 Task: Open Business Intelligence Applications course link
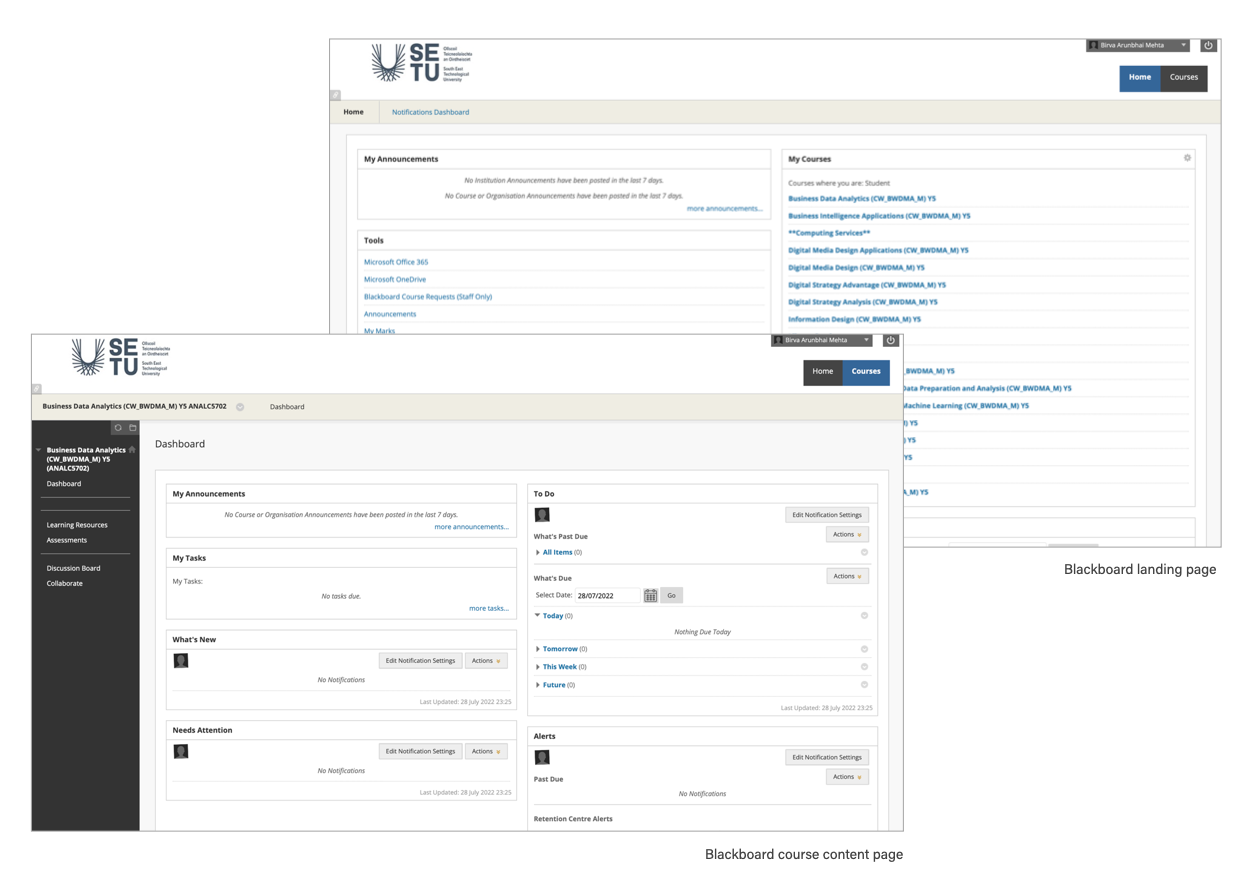click(879, 216)
